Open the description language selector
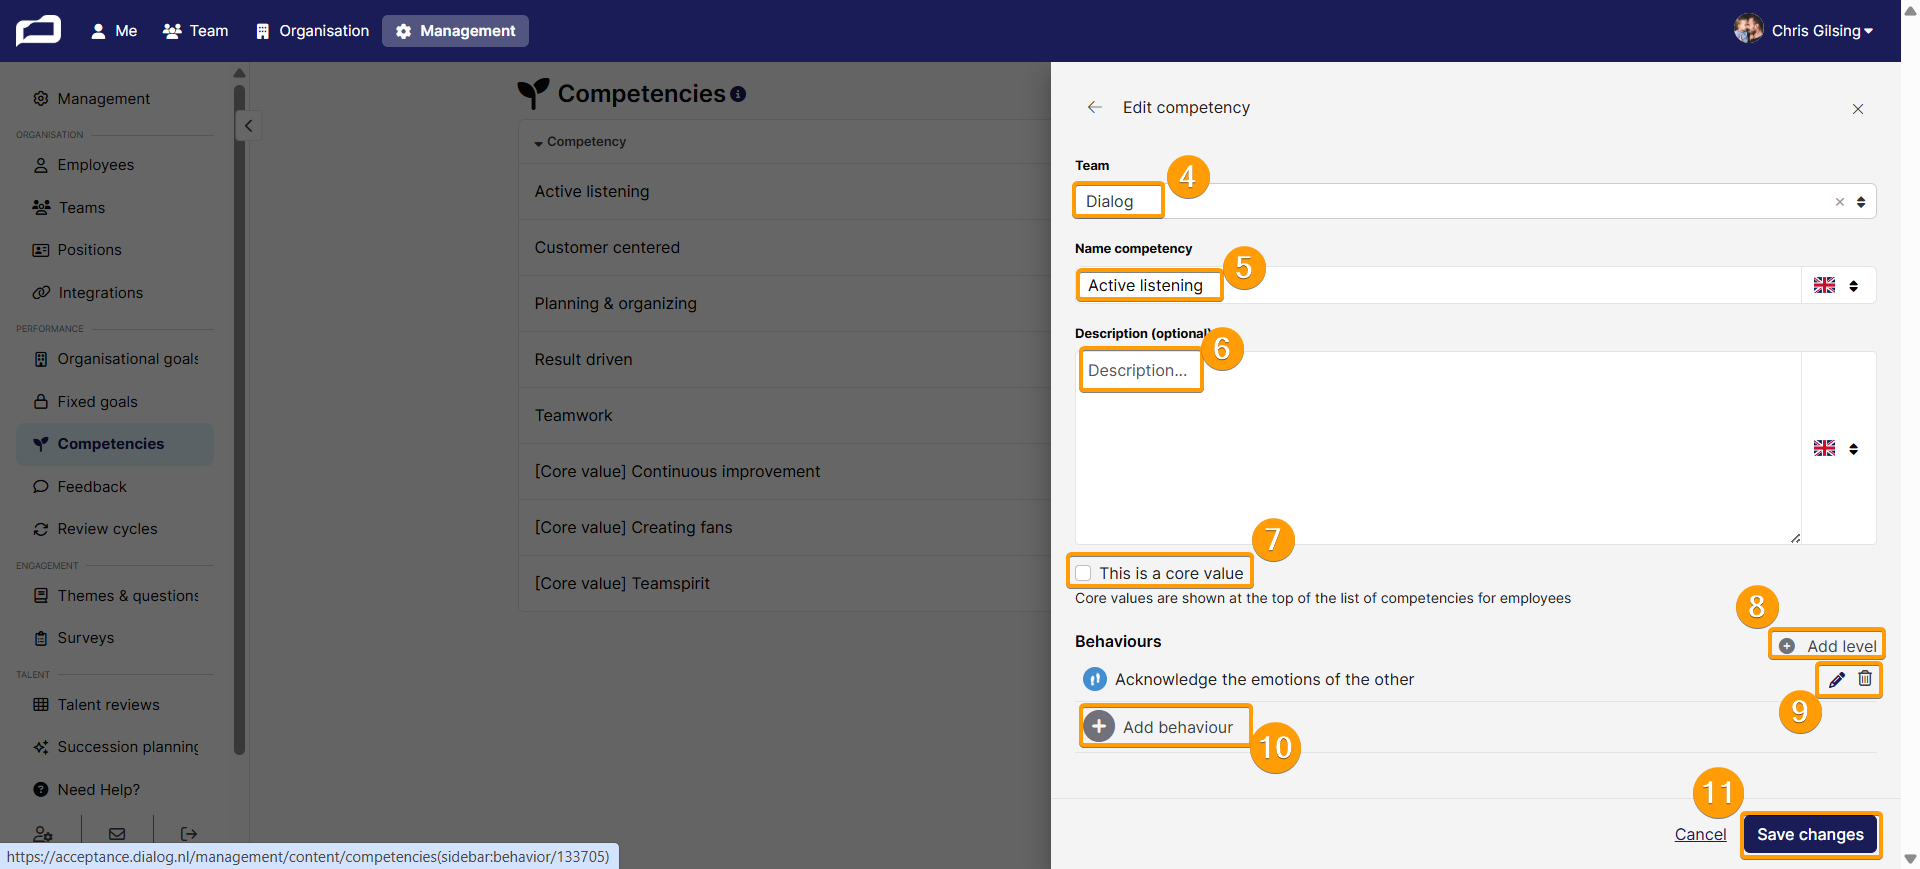1920x869 pixels. pyautogui.click(x=1837, y=448)
